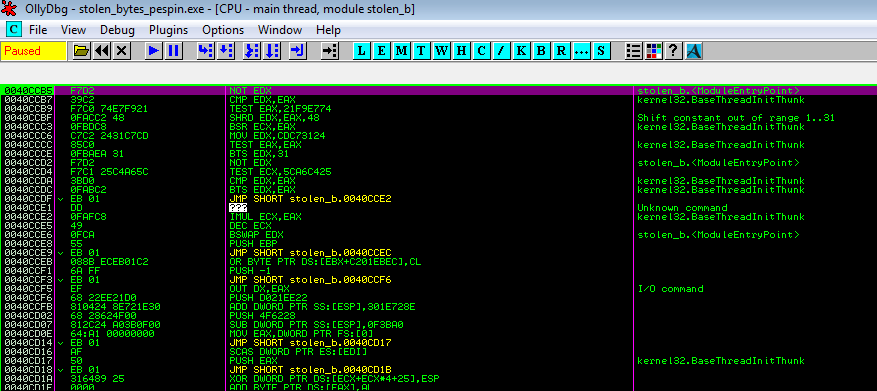
Task: Select address 0040CCB5 entry point row
Action: [x=438, y=91]
